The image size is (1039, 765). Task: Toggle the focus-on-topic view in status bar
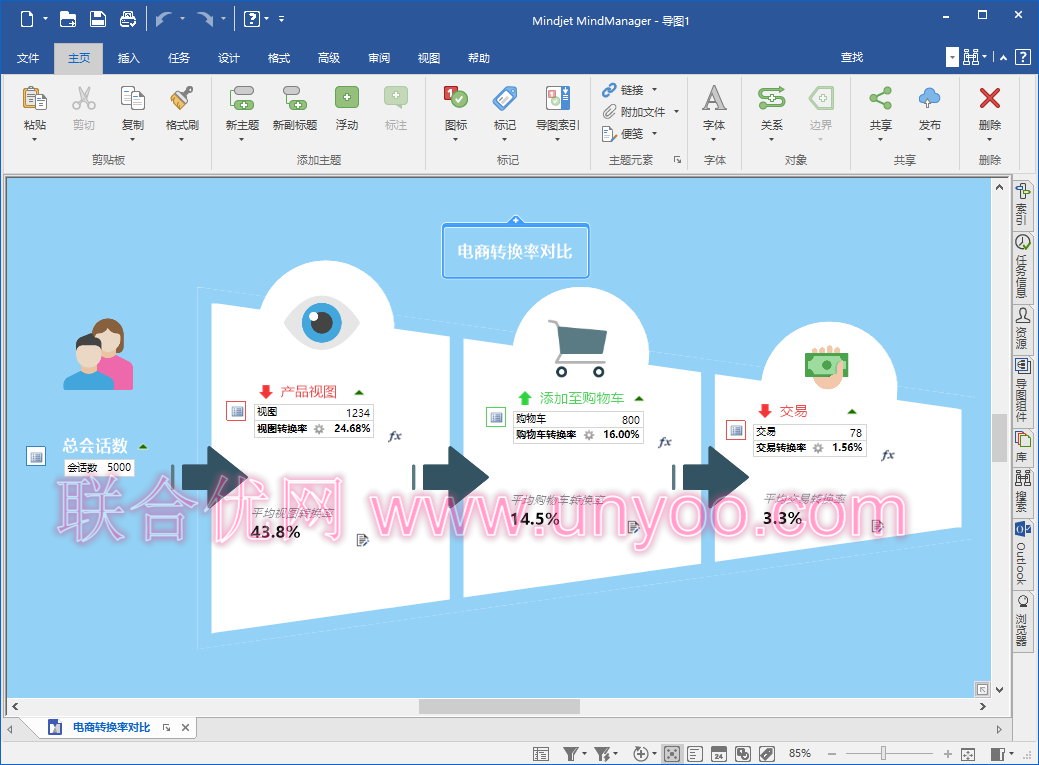point(671,754)
